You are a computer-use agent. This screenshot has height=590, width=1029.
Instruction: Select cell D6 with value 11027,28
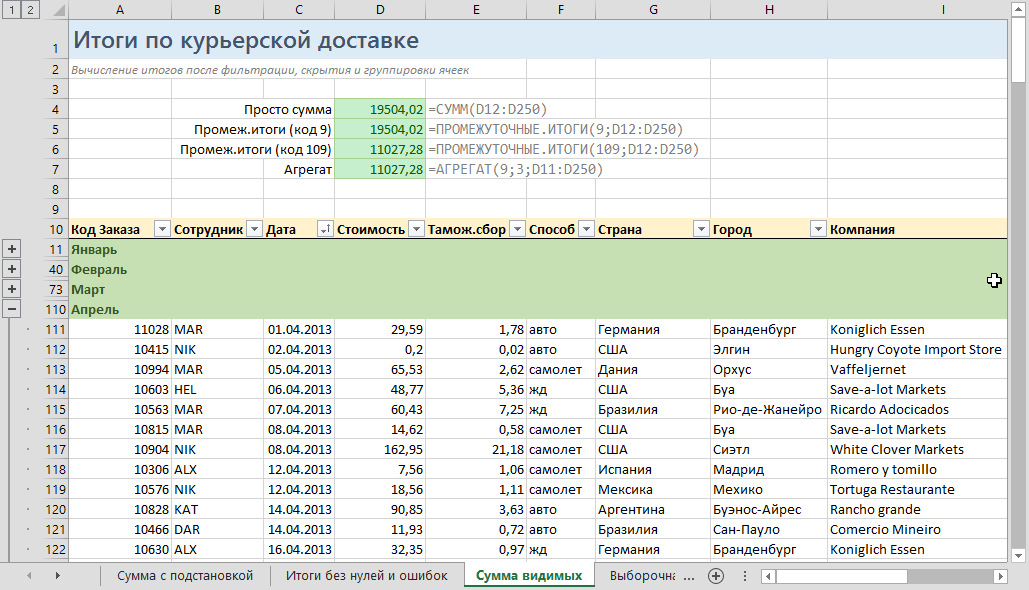coord(380,149)
